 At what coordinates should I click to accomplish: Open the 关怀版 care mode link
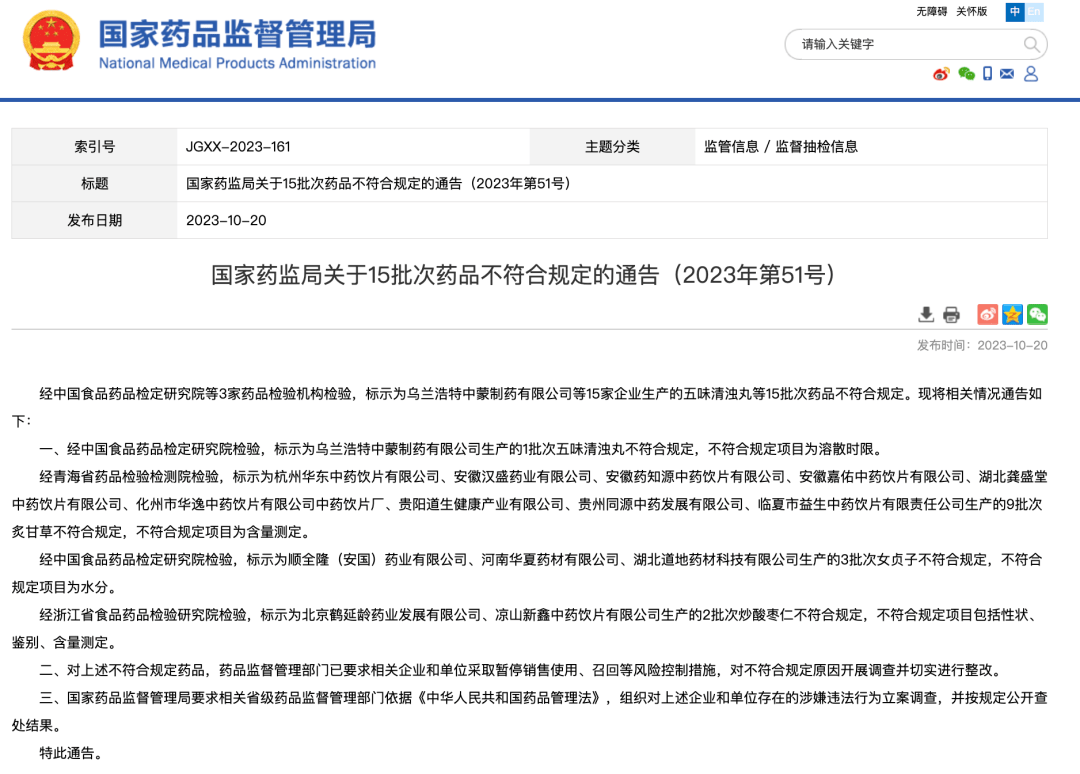click(971, 12)
